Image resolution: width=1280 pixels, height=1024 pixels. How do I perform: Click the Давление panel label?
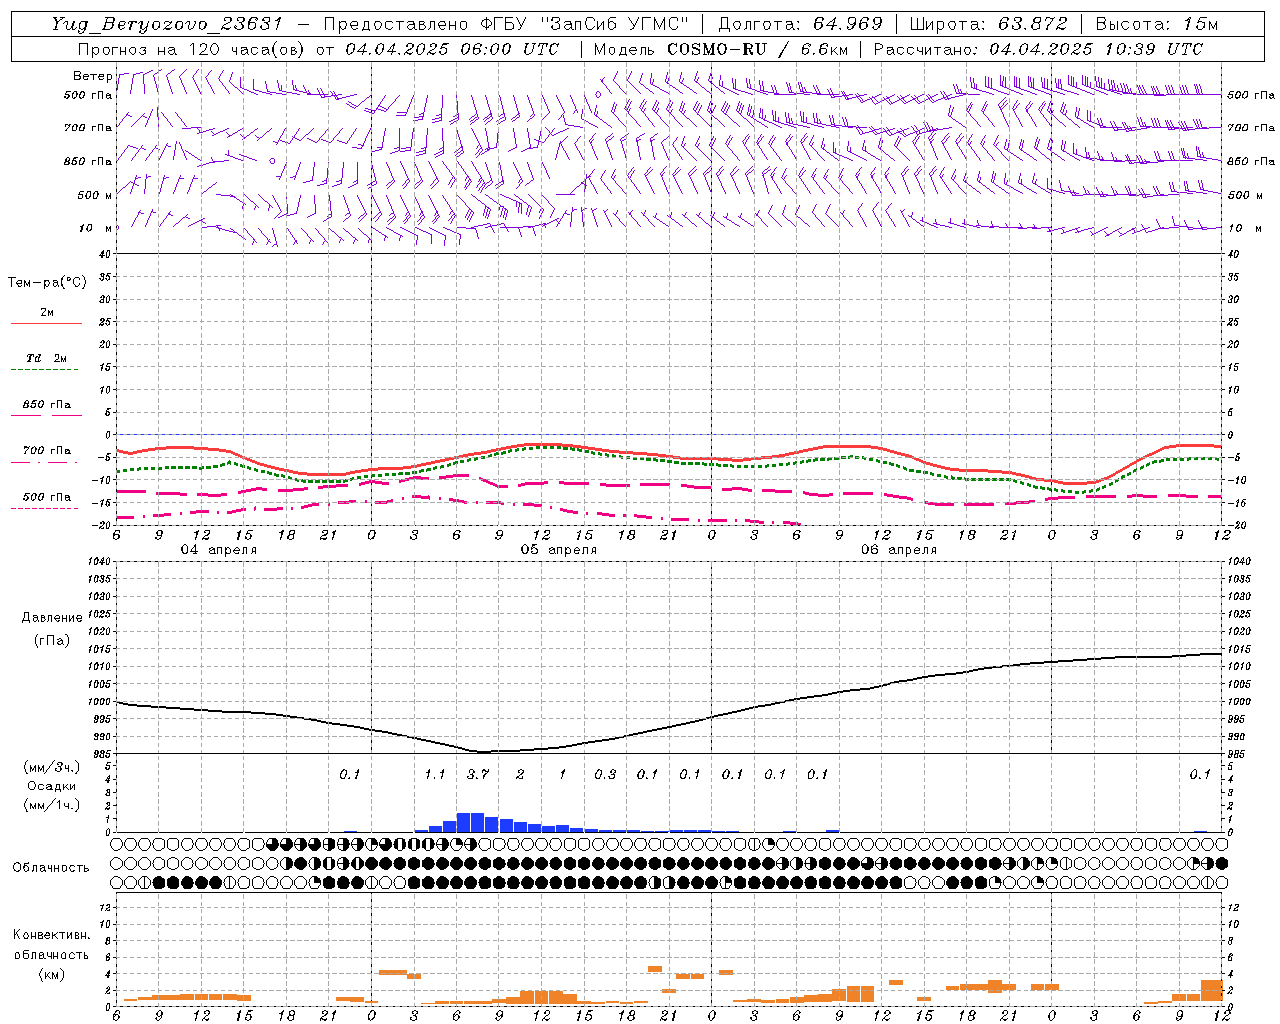click(52, 618)
